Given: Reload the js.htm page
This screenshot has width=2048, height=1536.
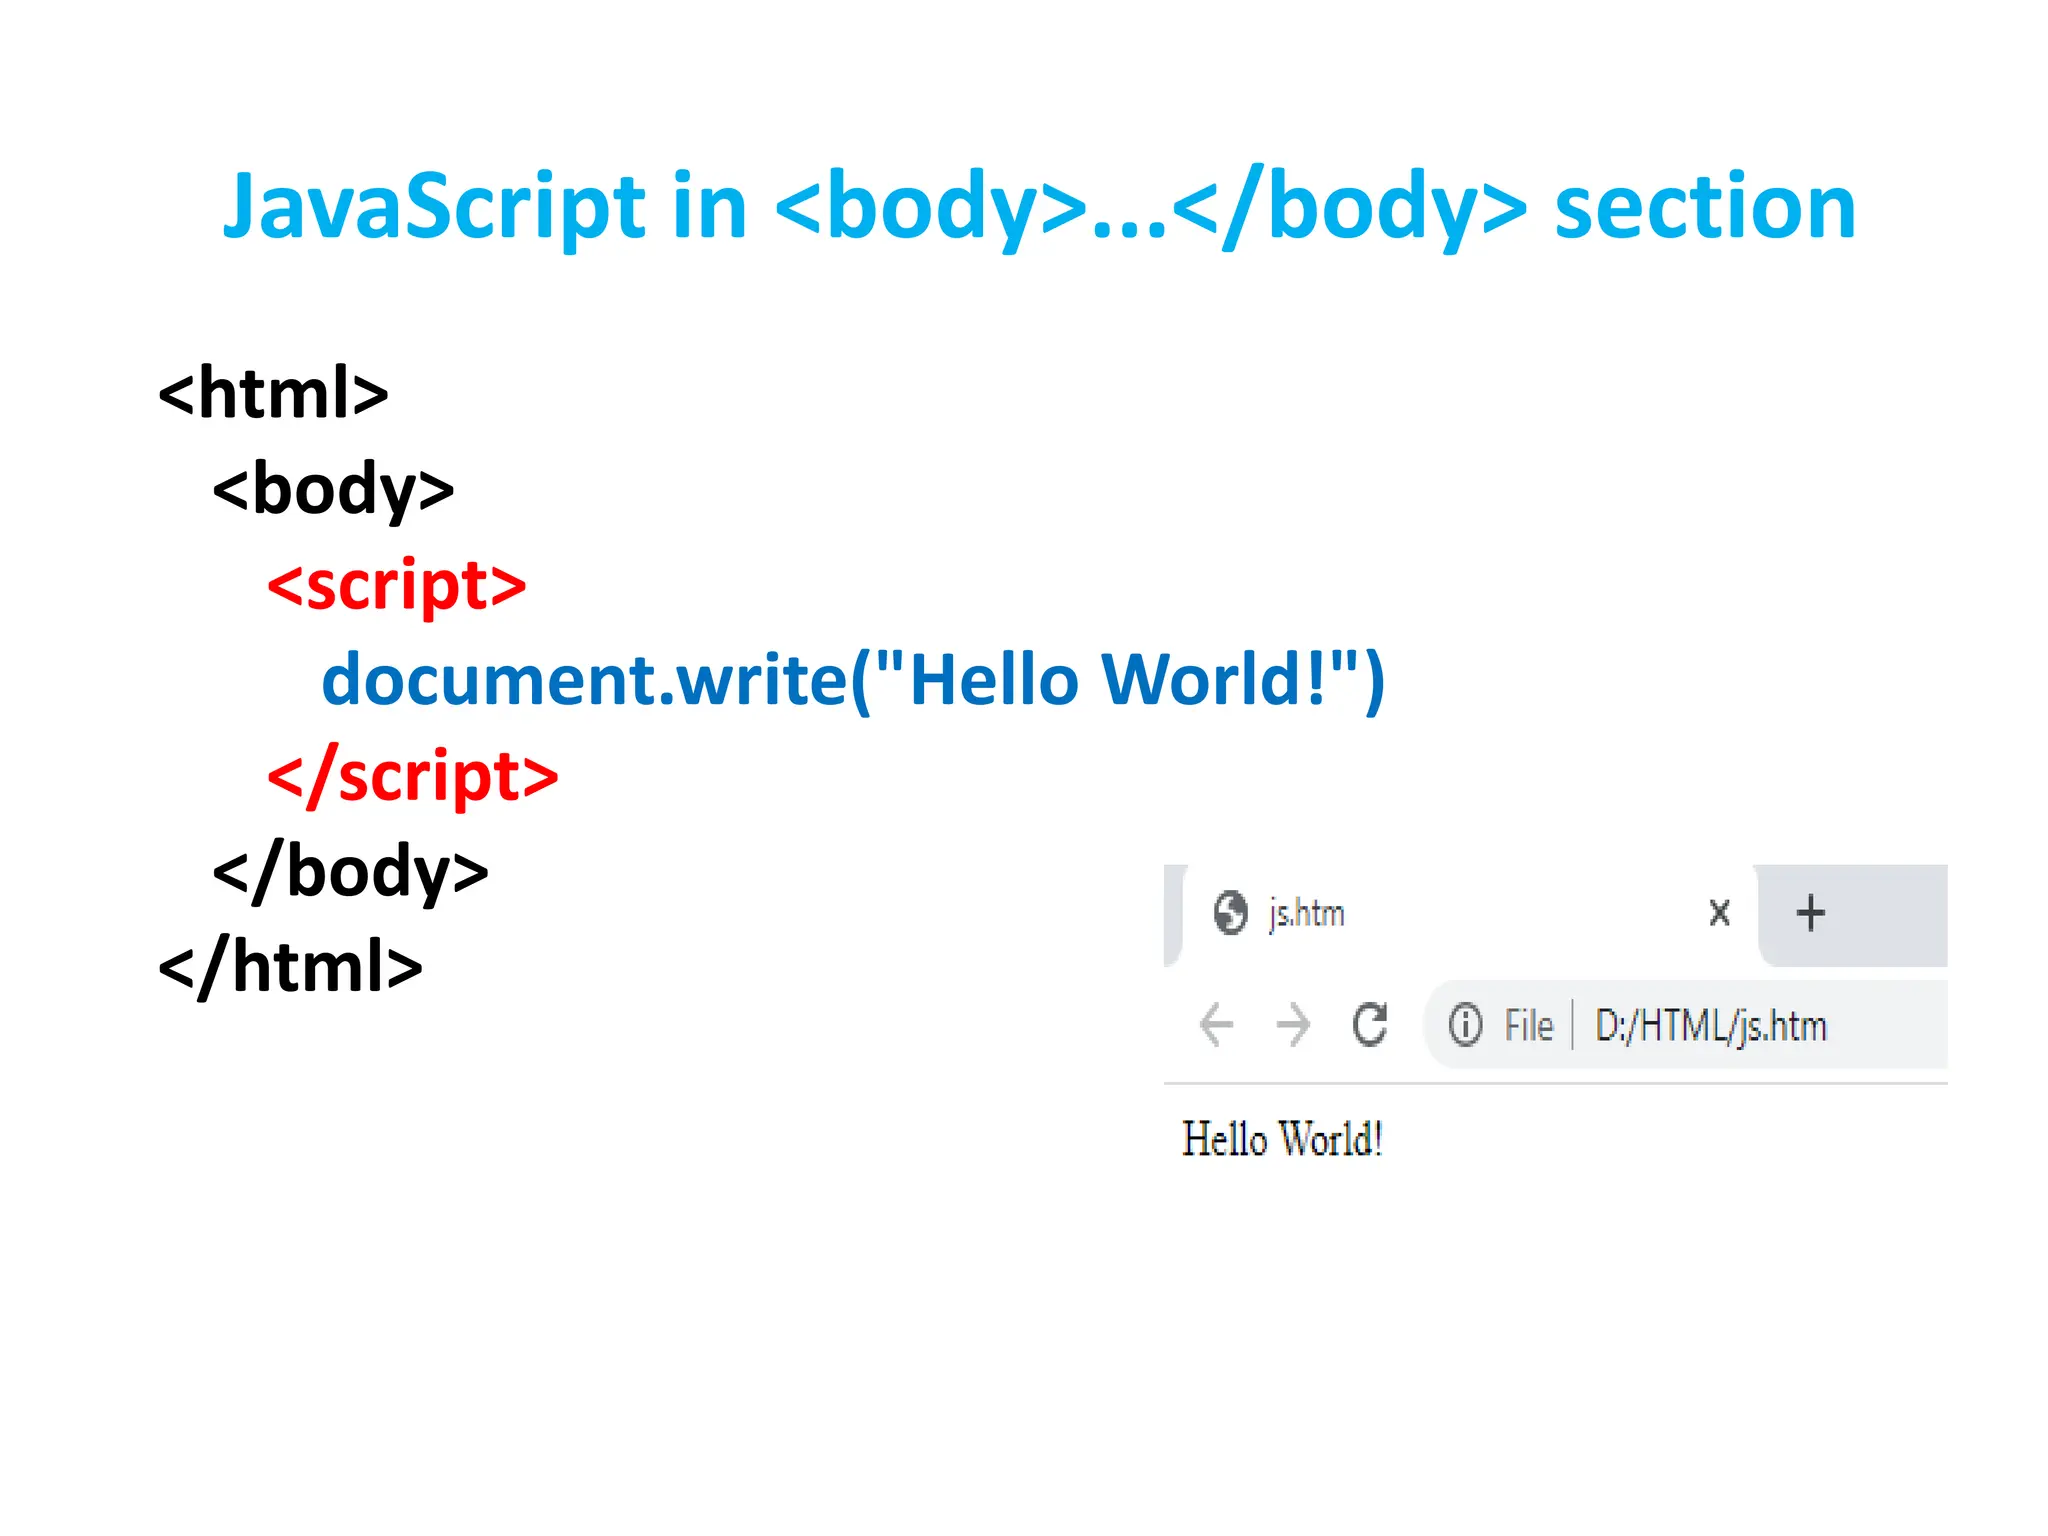Looking at the screenshot, I should tap(1370, 1024).
